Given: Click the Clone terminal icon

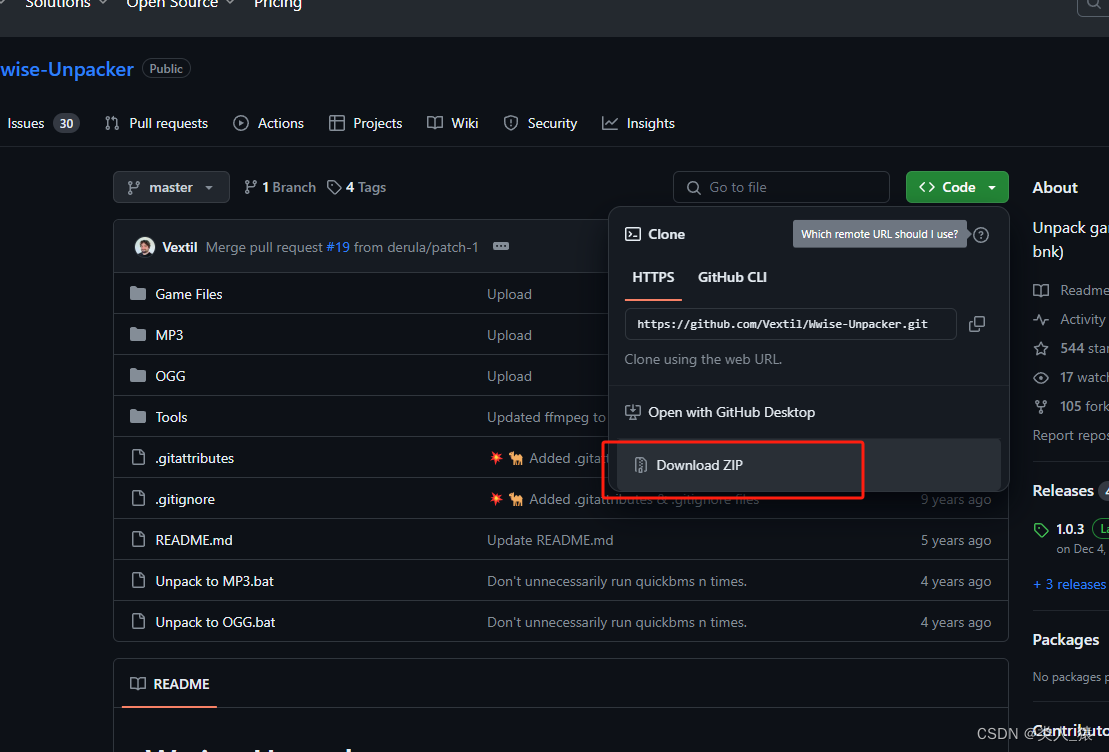Looking at the screenshot, I should click(633, 234).
